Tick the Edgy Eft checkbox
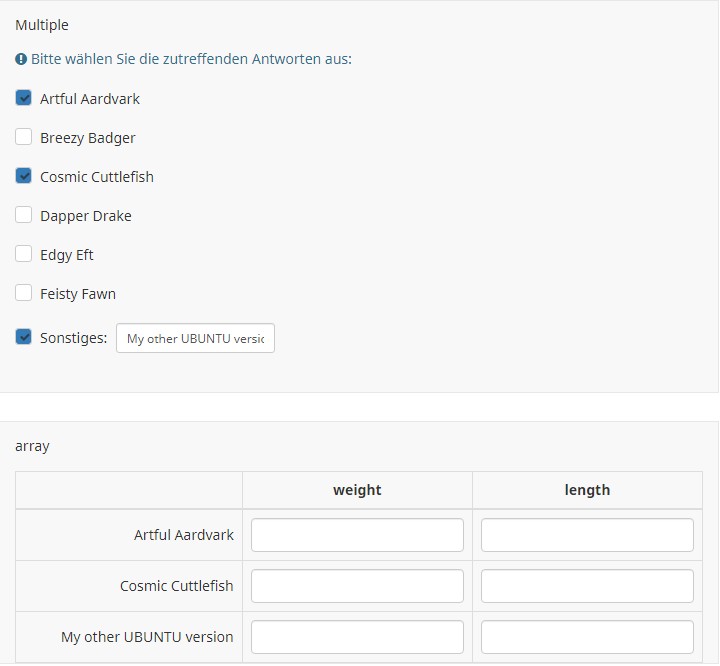Screen dimensions: 720x666 [24, 254]
